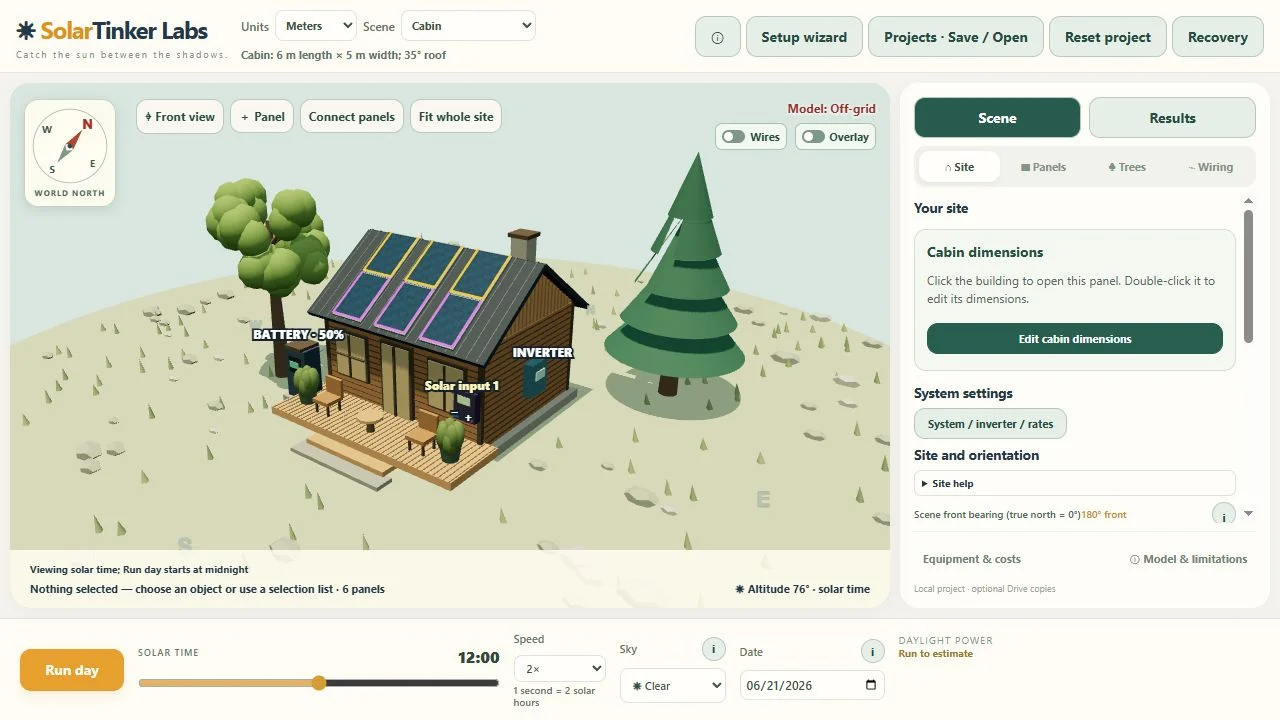Select the Wiring sub-tab
The width and height of the screenshot is (1280, 720).
pyautogui.click(x=1210, y=167)
